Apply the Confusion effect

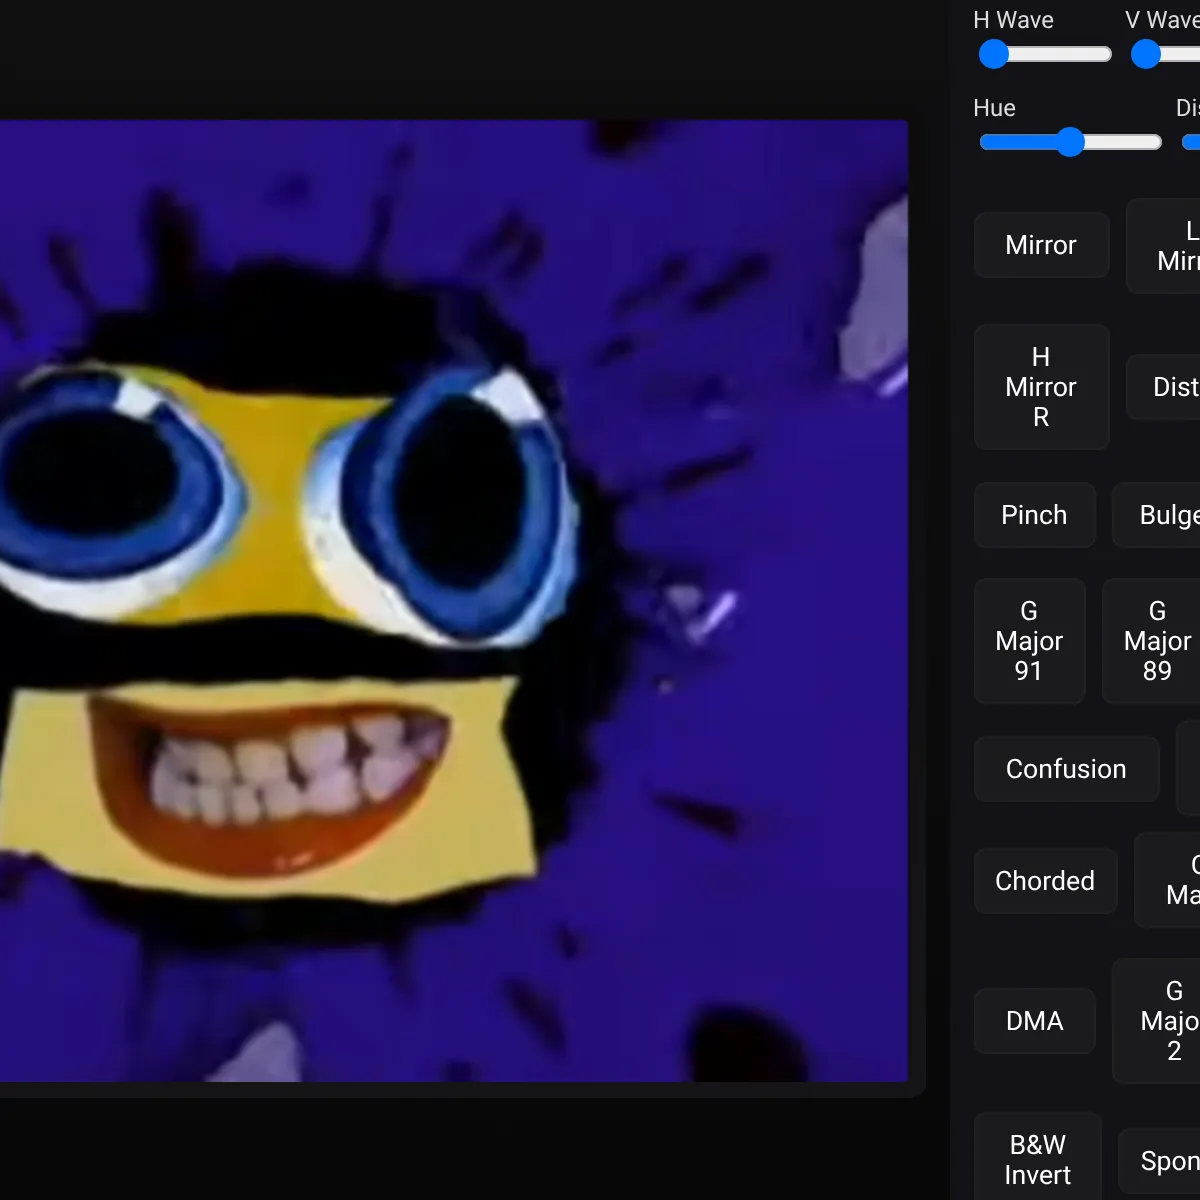(1066, 769)
